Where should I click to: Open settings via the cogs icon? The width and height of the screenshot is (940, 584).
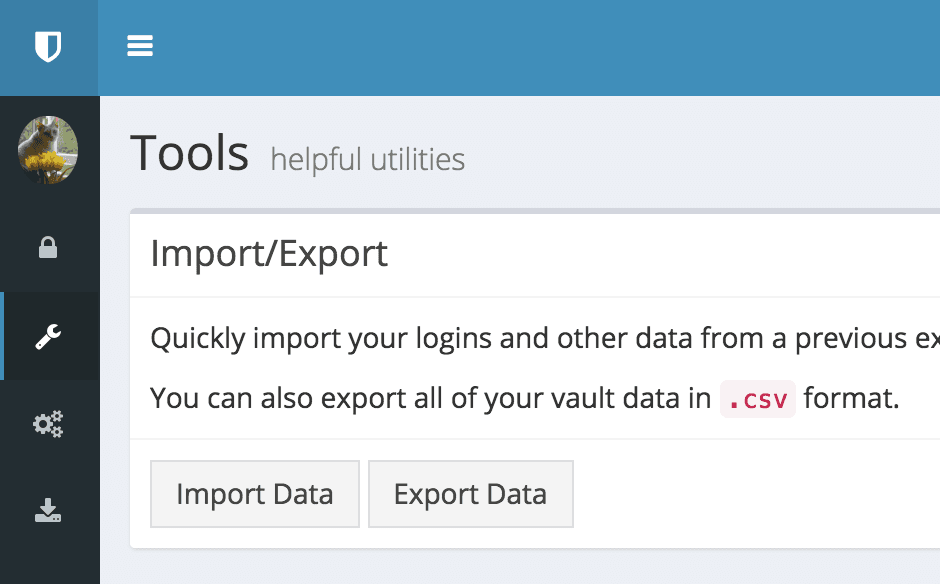pos(48,424)
